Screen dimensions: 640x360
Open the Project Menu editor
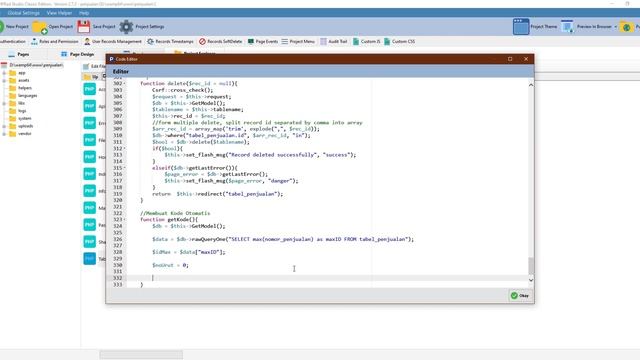[x=298, y=42]
